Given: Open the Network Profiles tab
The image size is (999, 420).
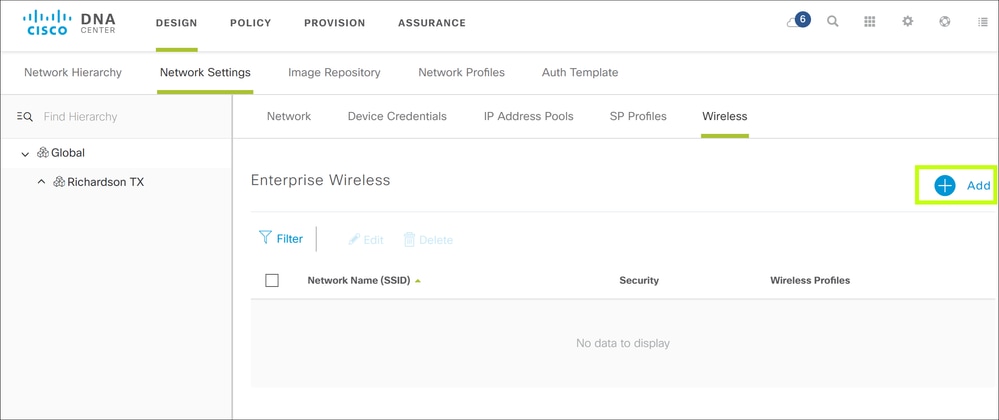Looking at the screenshot, I should (x=461, y=72).
